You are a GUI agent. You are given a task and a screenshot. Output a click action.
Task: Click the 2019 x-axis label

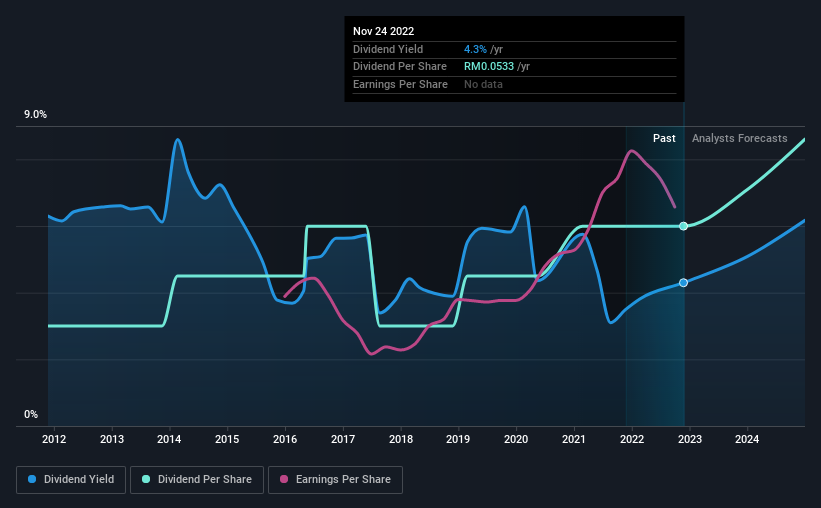pos(458,439)
